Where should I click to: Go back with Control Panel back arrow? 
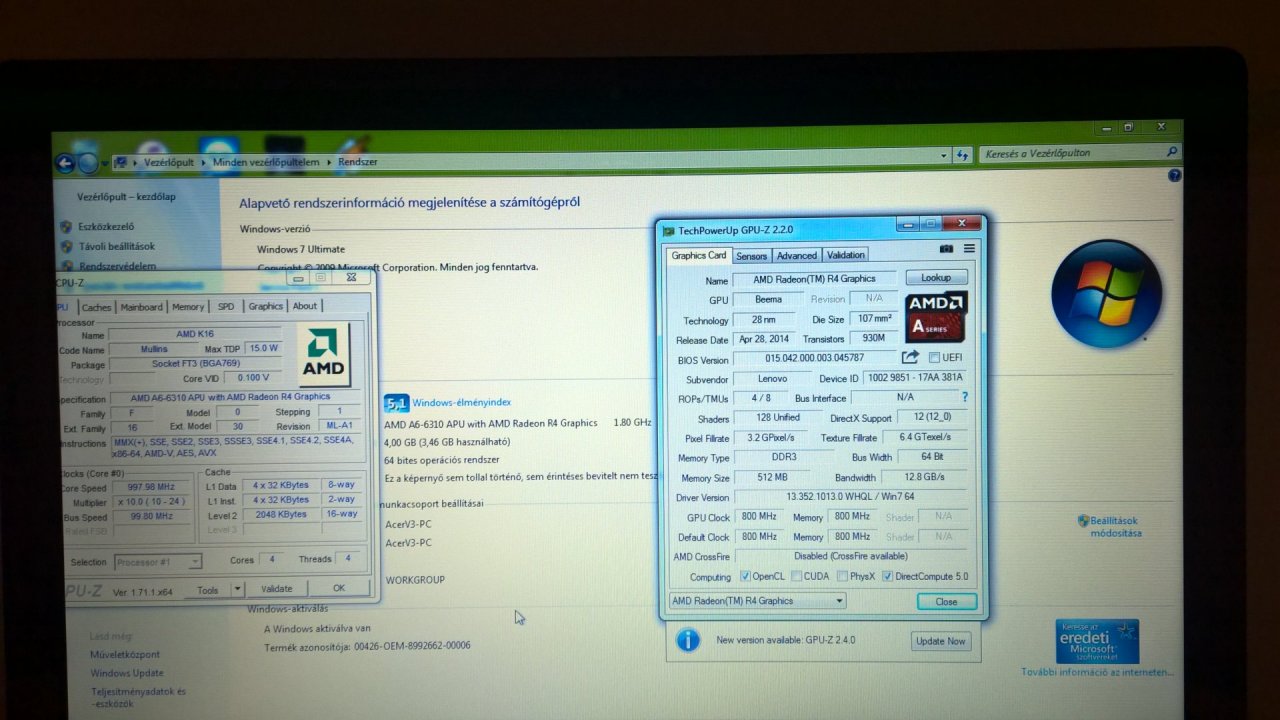(x=66, y=163)
